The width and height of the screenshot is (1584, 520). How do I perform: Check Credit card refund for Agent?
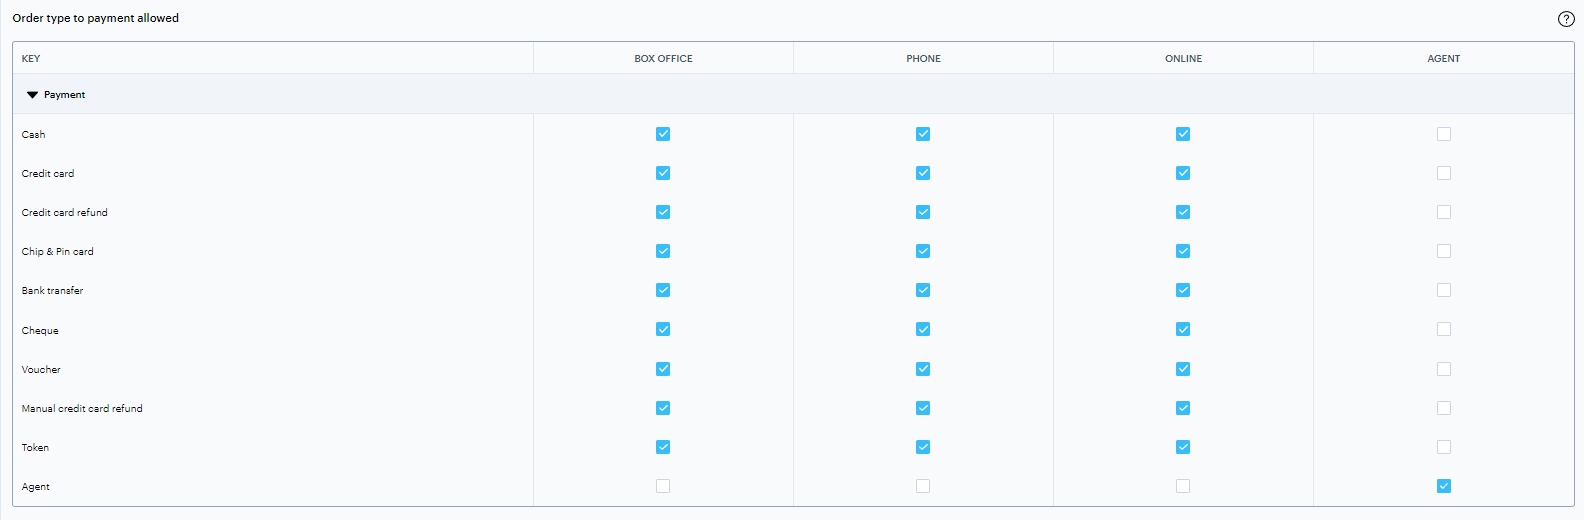tap(1444, 212)
